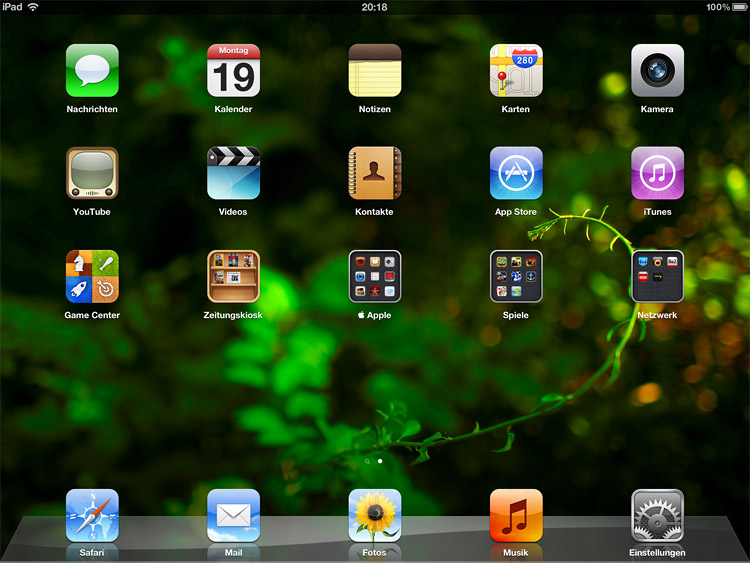Tap the iPad label in status bar
Viewport: 750px width, 563px height.
[x=12, y=7]
